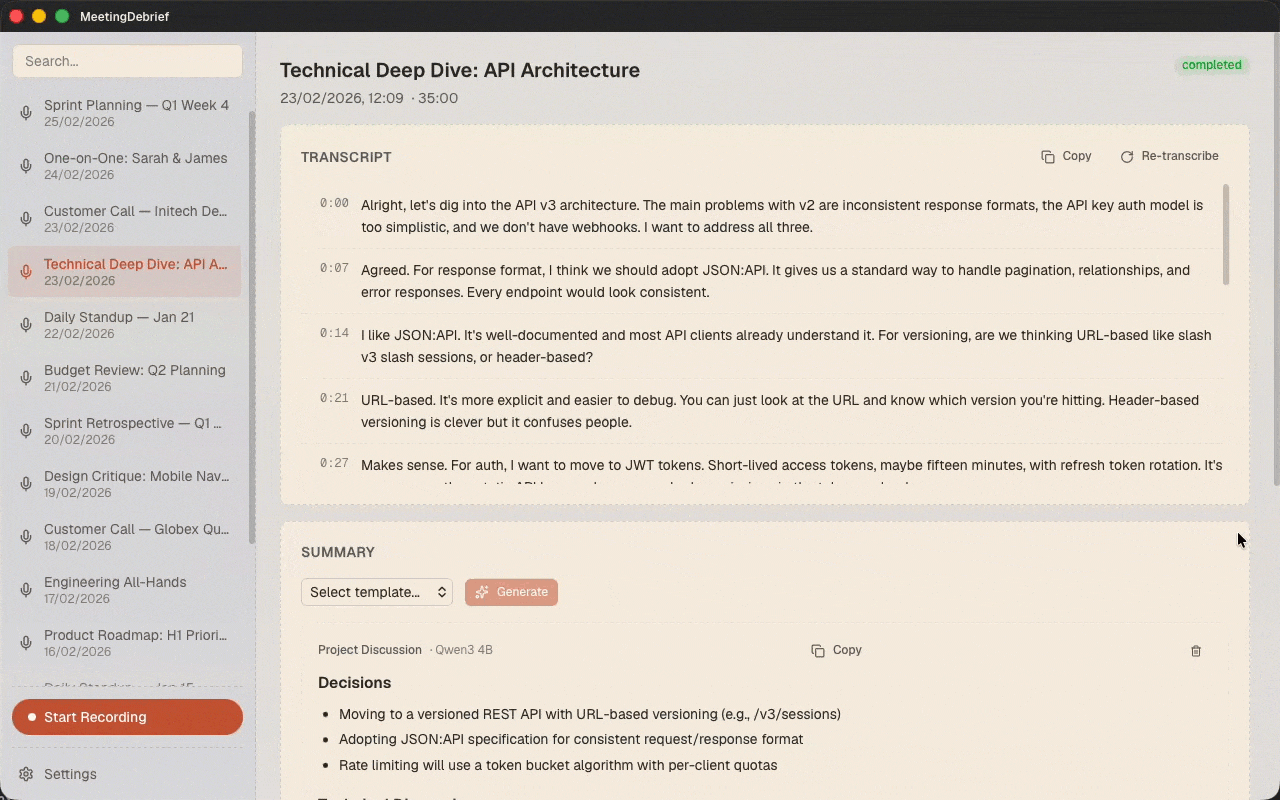
Task: Open the Select template dropdown
Action: coord(377,592)
